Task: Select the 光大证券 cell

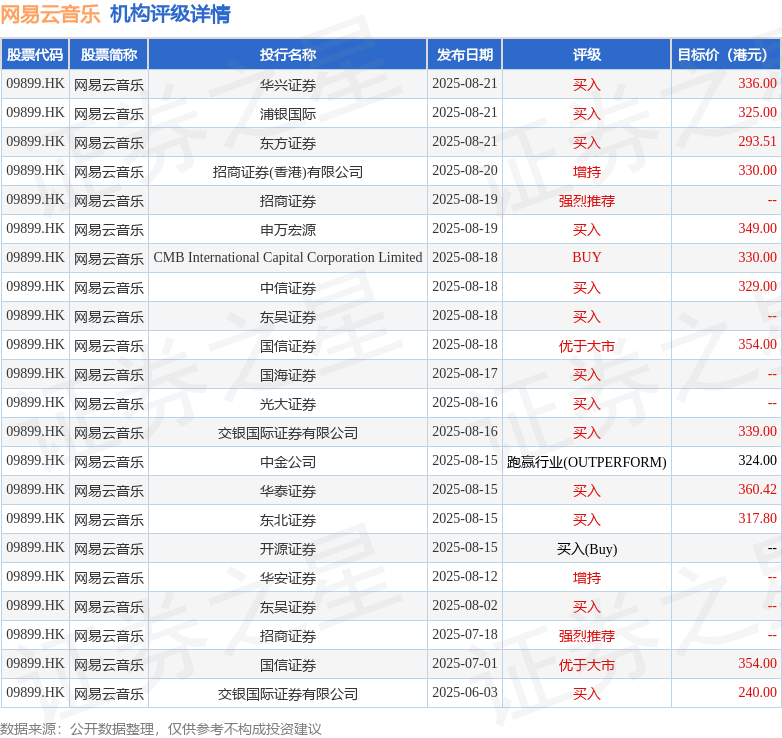Action: click(288, 403)
